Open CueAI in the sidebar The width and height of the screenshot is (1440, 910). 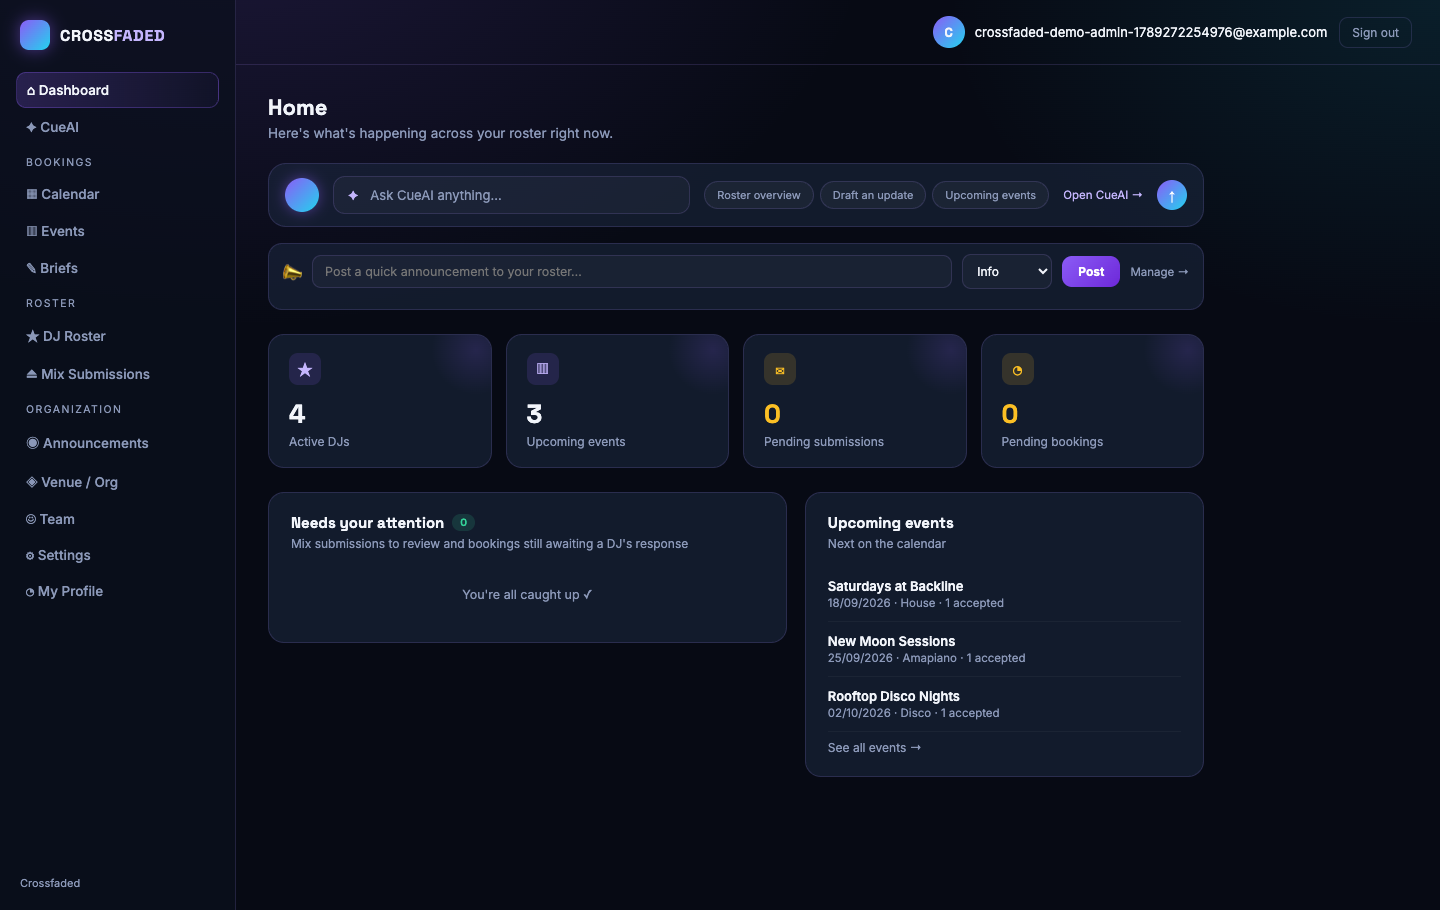[x=117, y=127]
